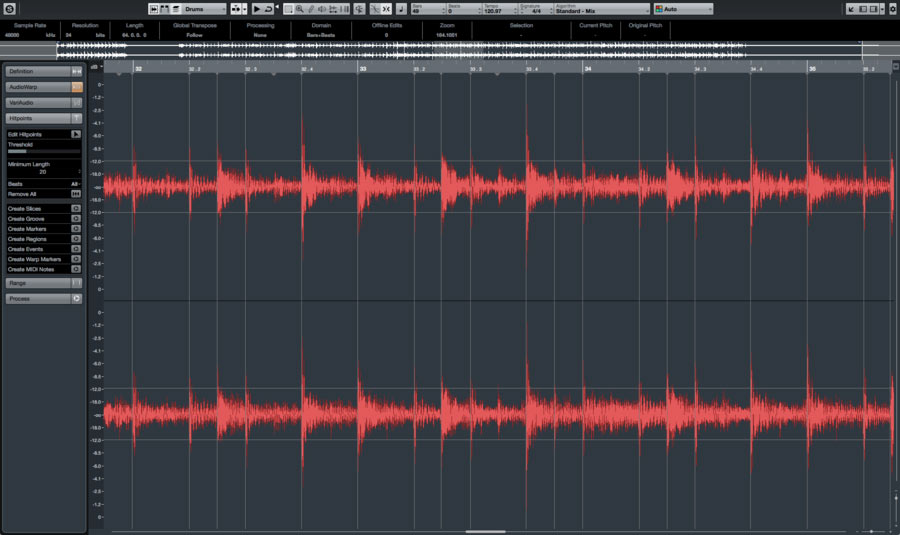This screenshot has width=900, height=535.
Task: Adjust the hitpoint Threshold slider
Action: coord(44,152)
